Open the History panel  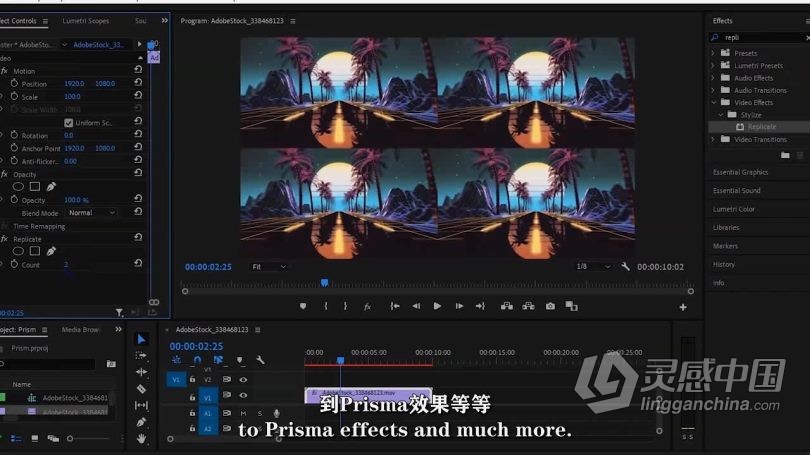[x=724, y=264]
